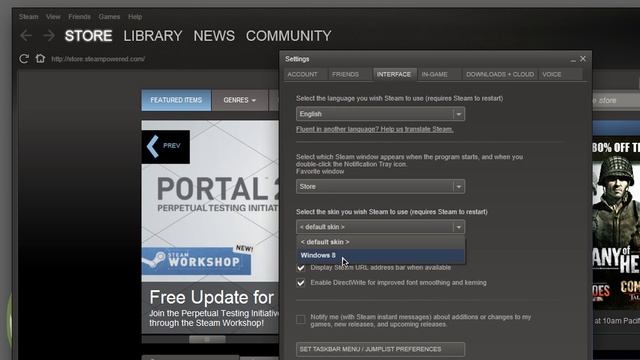Click SET TASKBAR MENU / JUMPLIST PREFERENCES

(x=380, y=349)
